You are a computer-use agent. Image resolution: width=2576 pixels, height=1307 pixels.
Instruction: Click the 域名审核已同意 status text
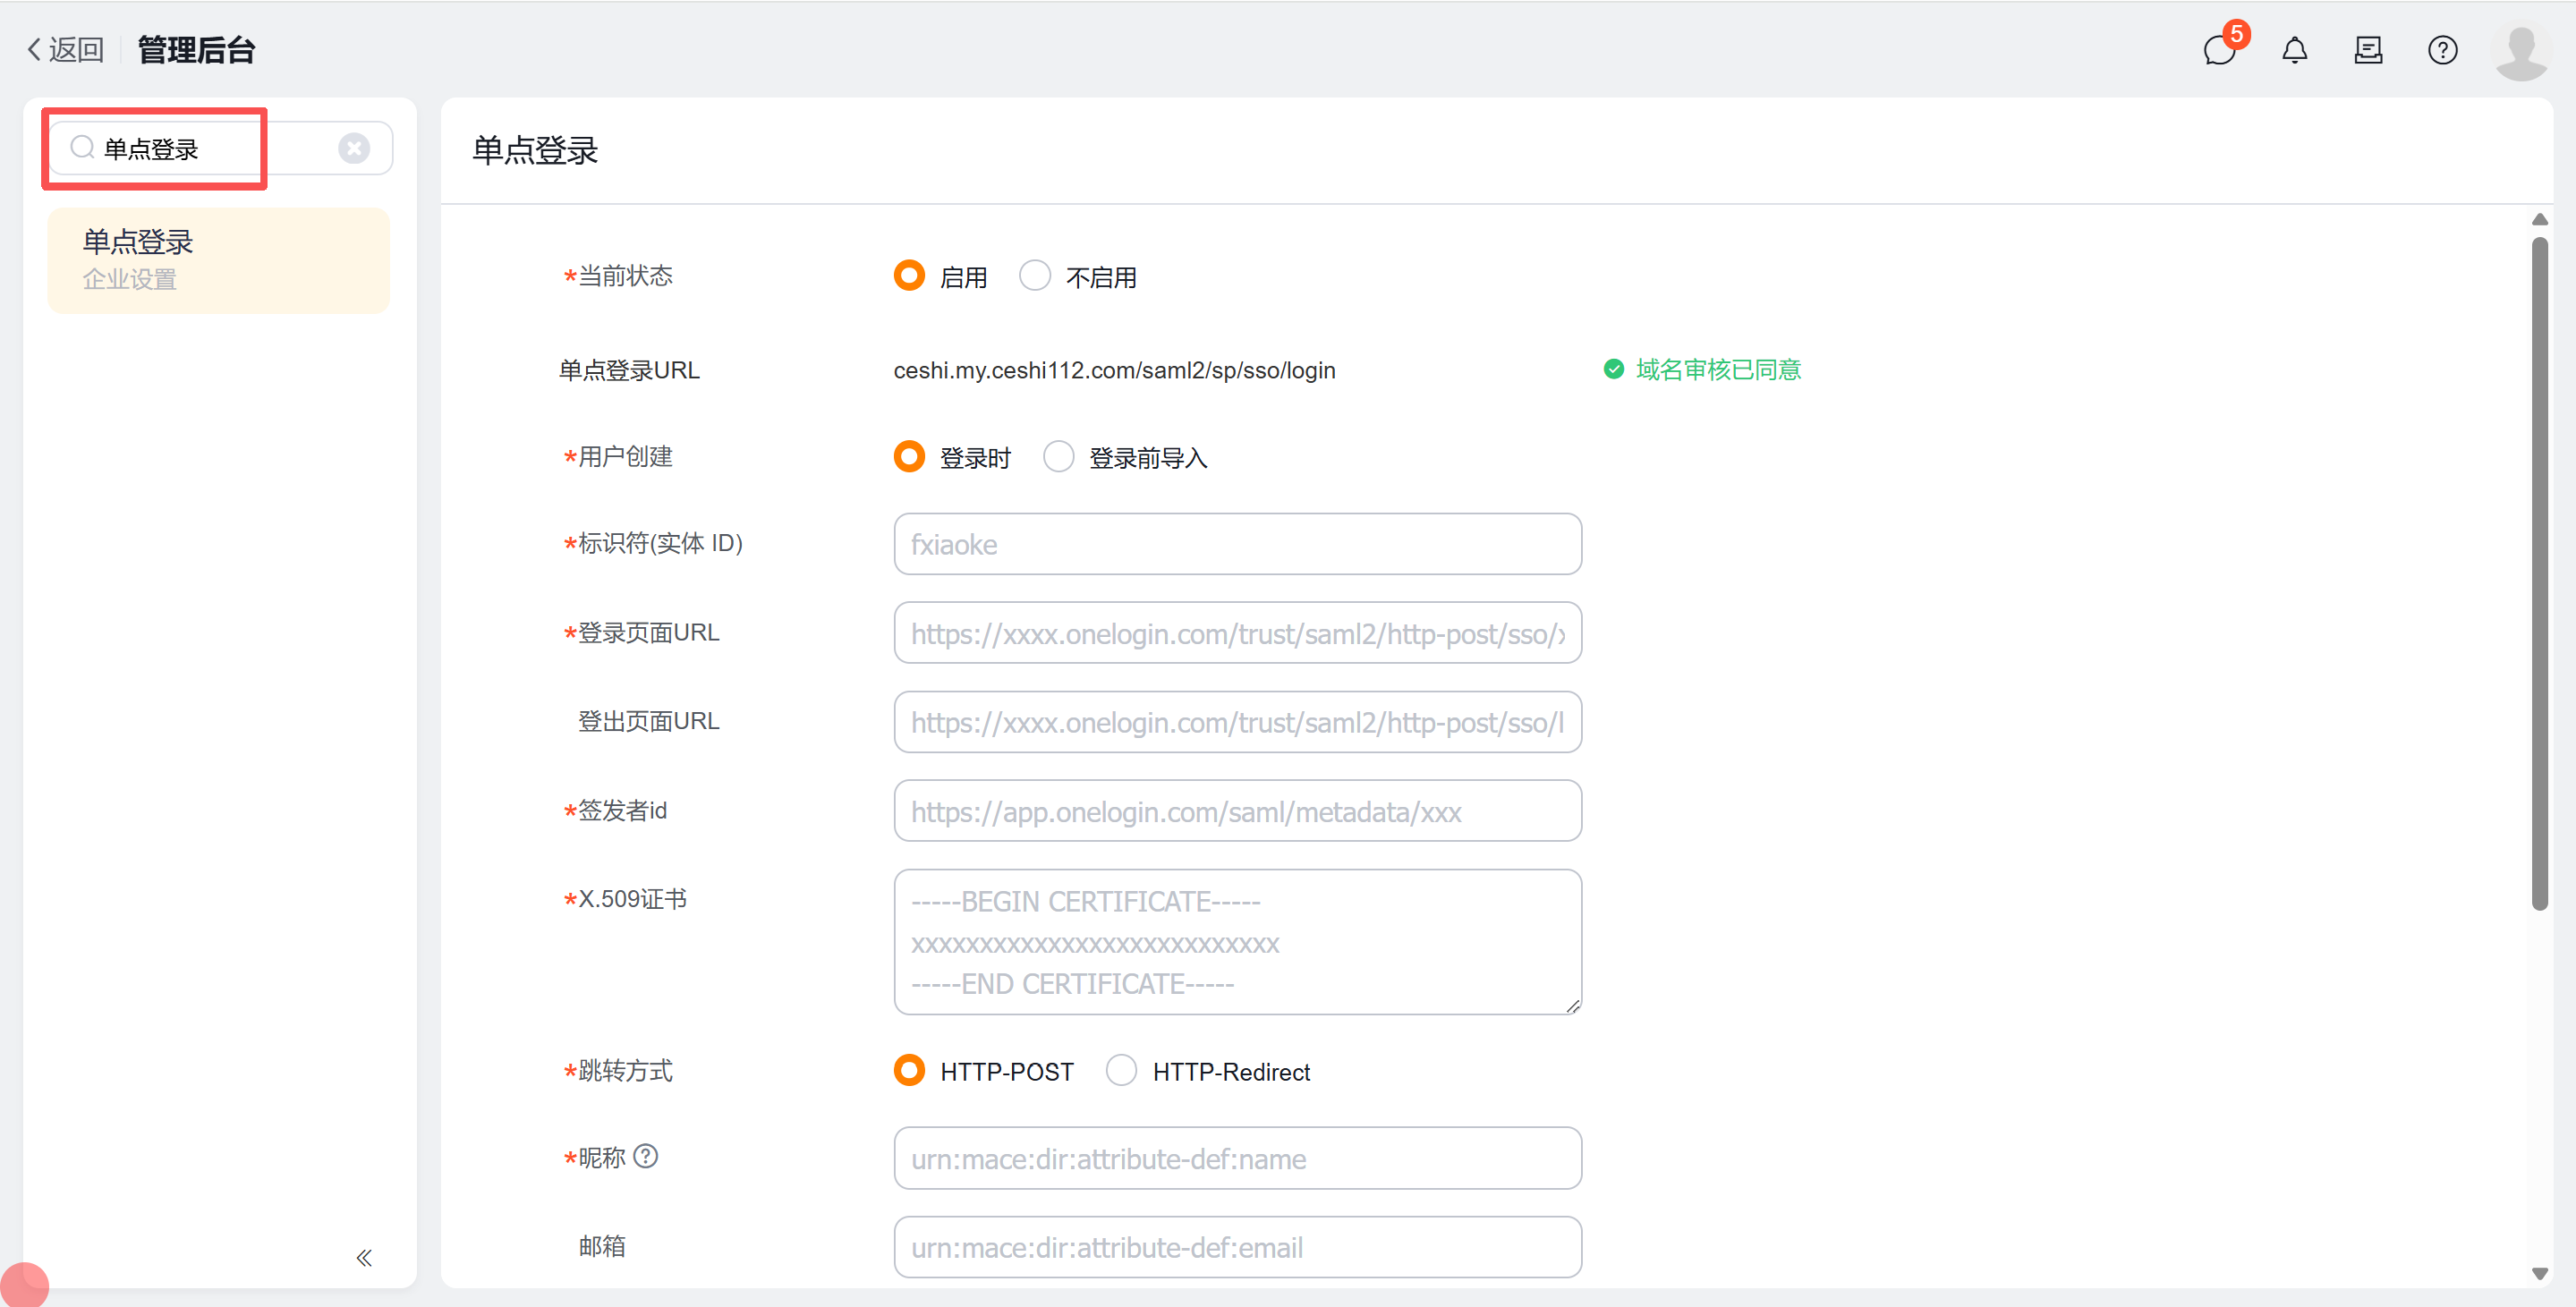click(x=1717, y=369)
